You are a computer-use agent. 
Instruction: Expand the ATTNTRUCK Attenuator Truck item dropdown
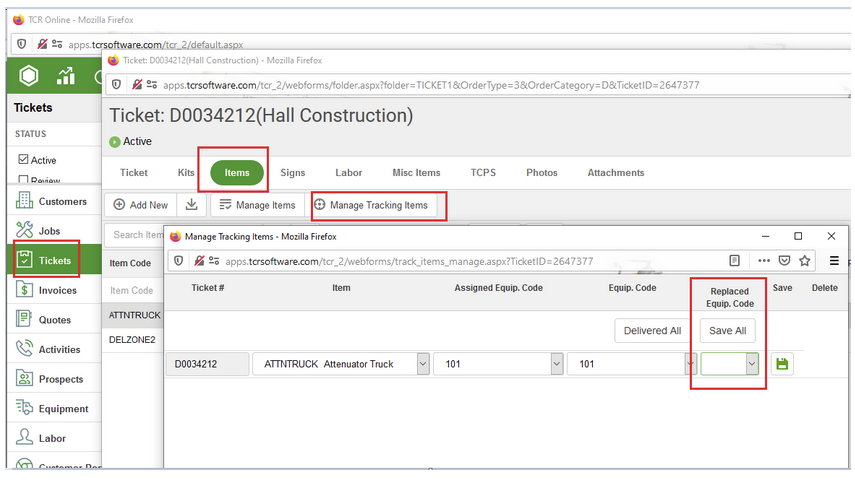point(423,364)
